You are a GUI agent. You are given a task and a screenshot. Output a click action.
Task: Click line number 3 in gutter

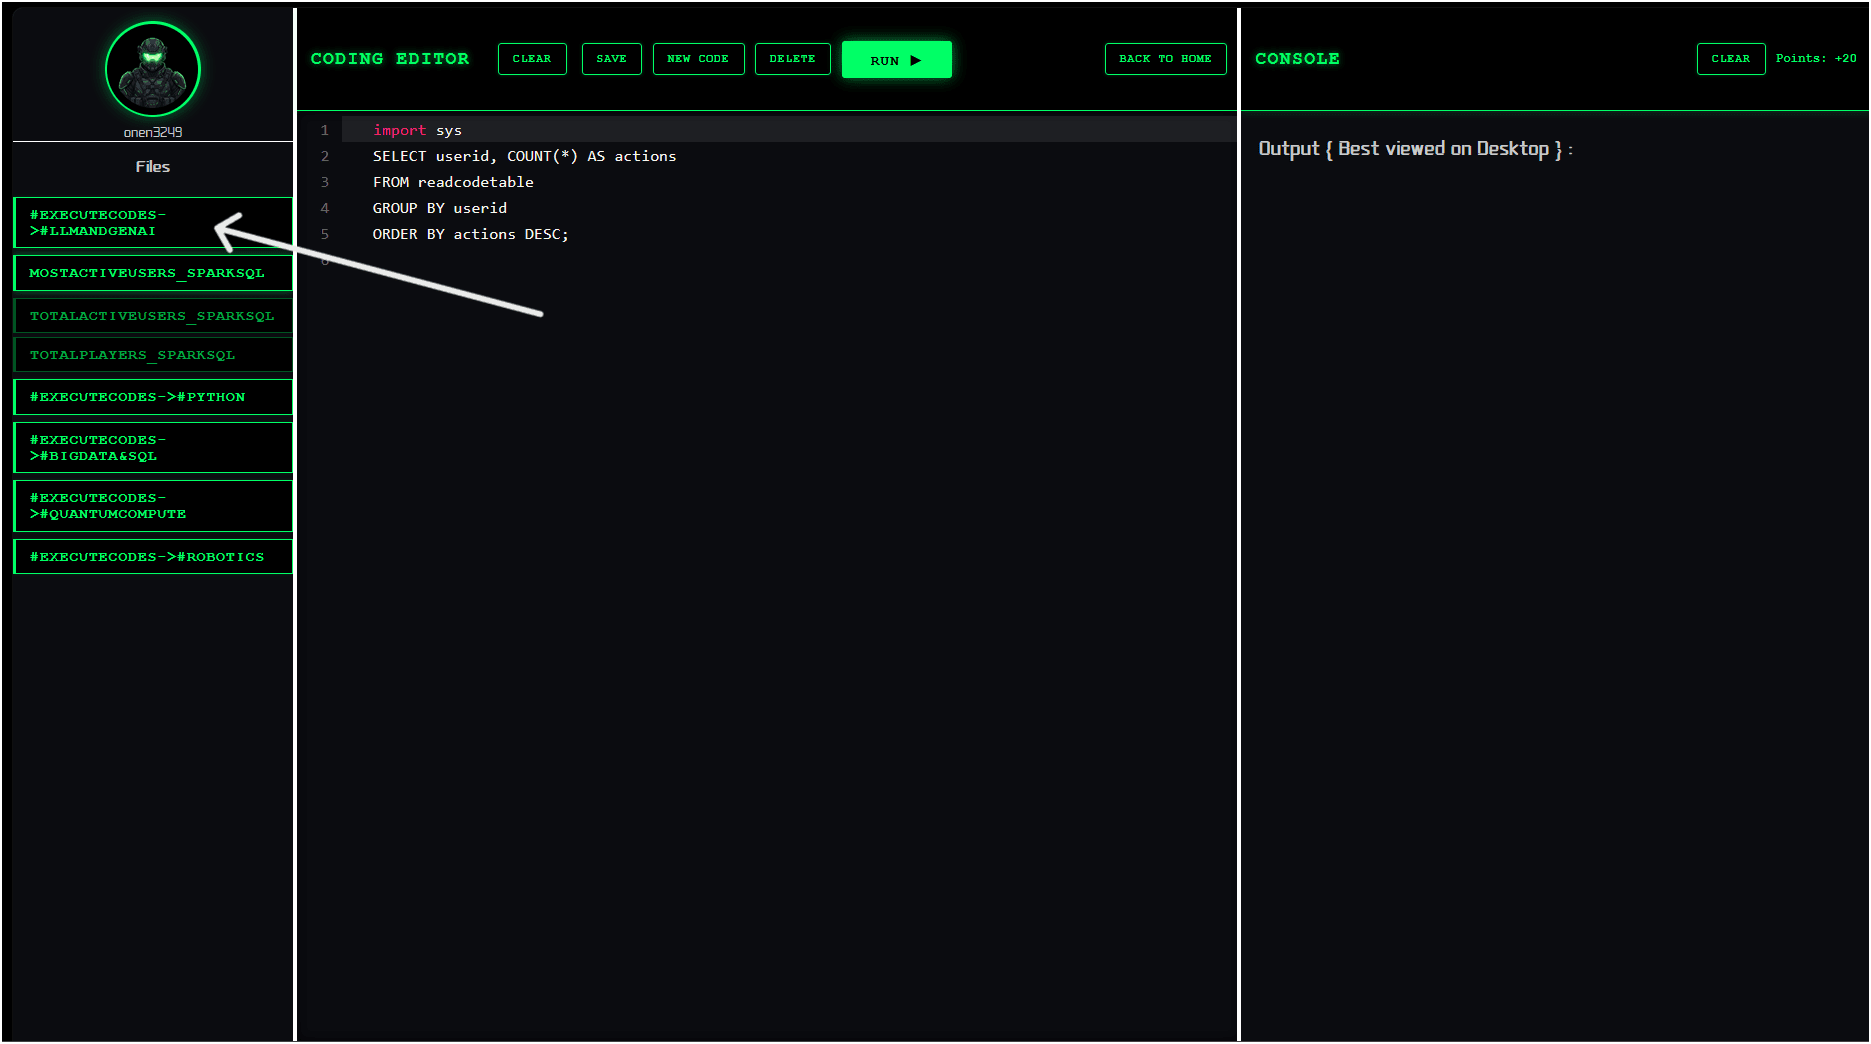pos(324,182)
